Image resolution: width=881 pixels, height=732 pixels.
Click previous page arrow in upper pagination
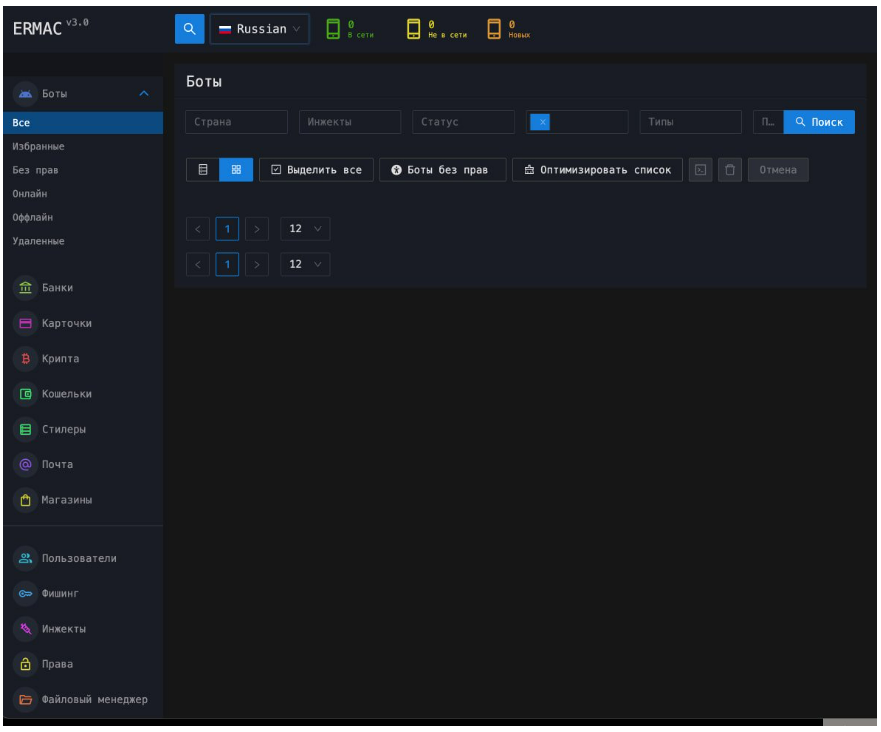[x=198, y=229]
